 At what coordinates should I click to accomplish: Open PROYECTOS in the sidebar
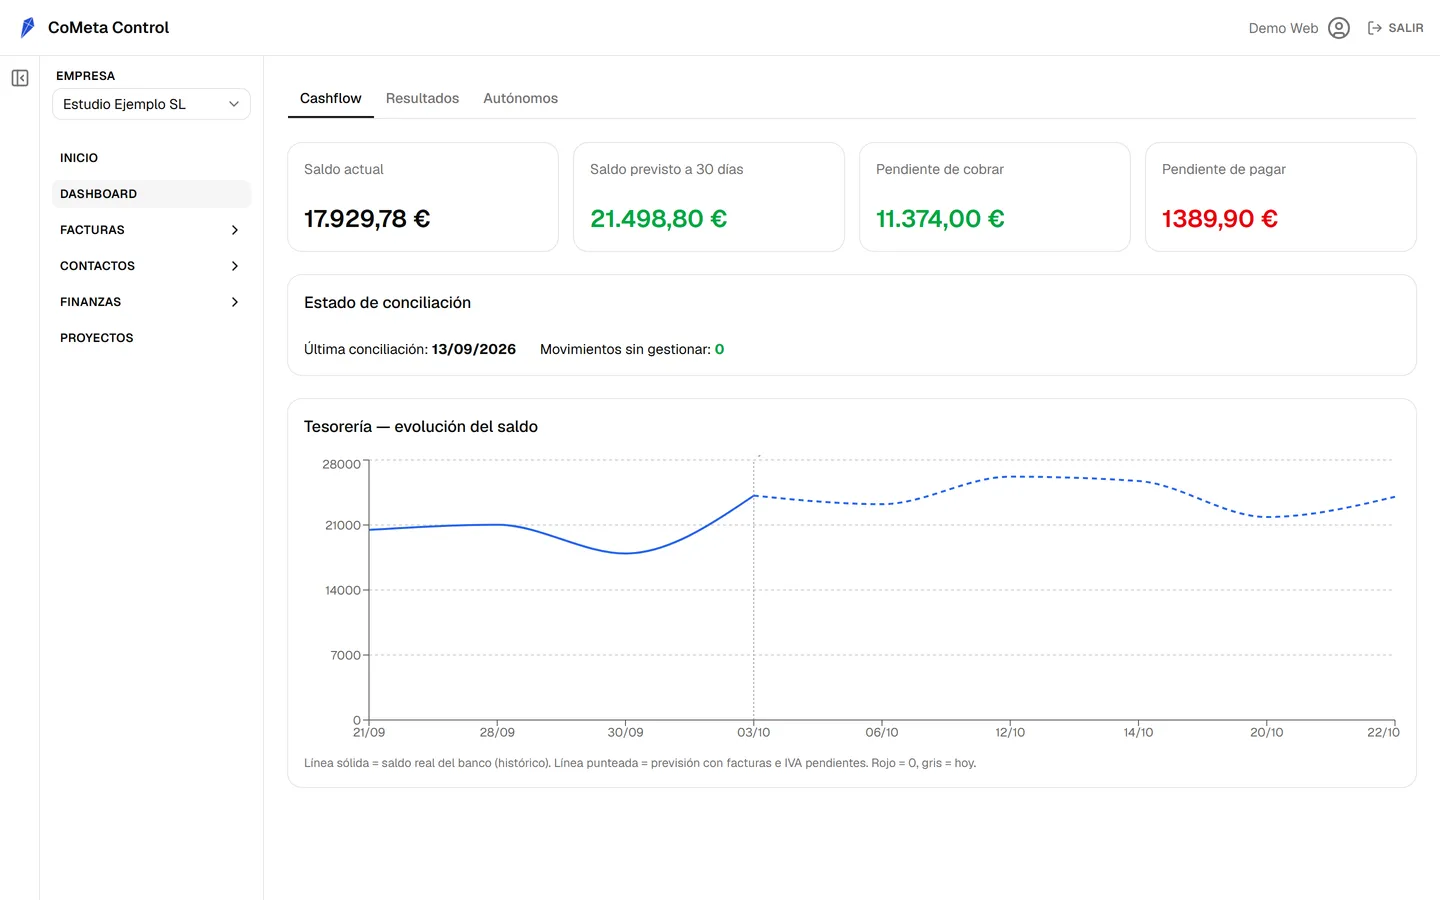pos(97,338)
